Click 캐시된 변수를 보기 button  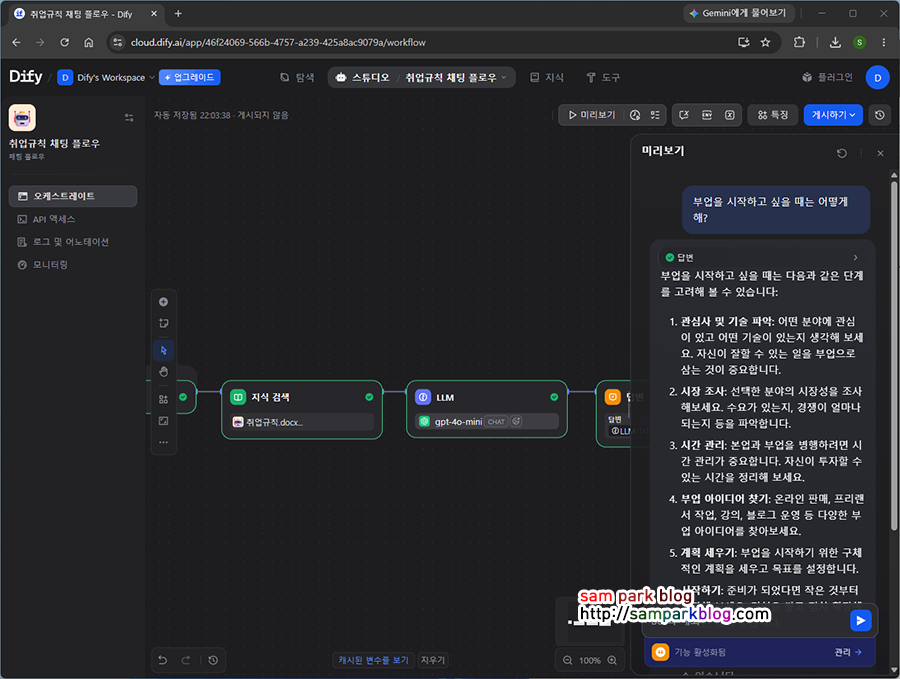point(374,661)
